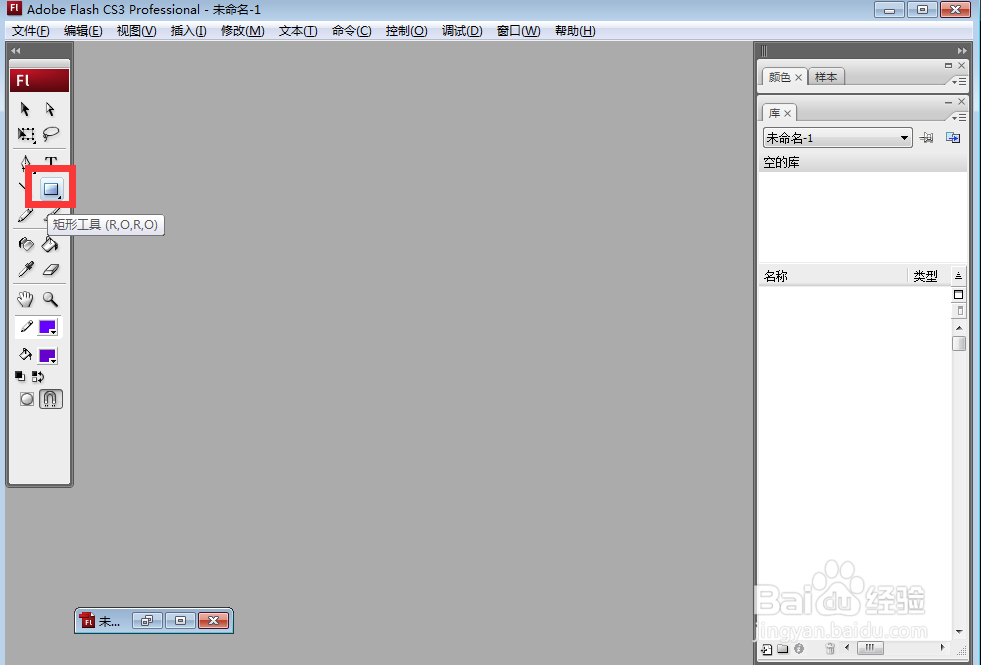Open the library panel options menu
Image resolution: width=981 pixels, height=665 pixels.
(959, 117)
